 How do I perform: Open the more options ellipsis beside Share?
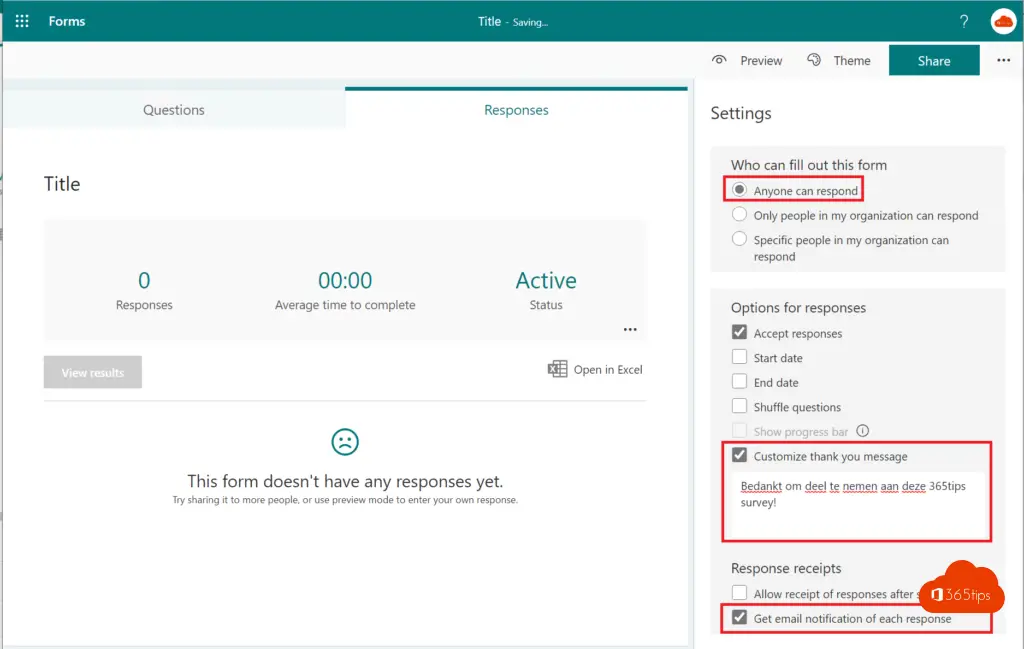pyautogui.click(x=1003, y=60)
